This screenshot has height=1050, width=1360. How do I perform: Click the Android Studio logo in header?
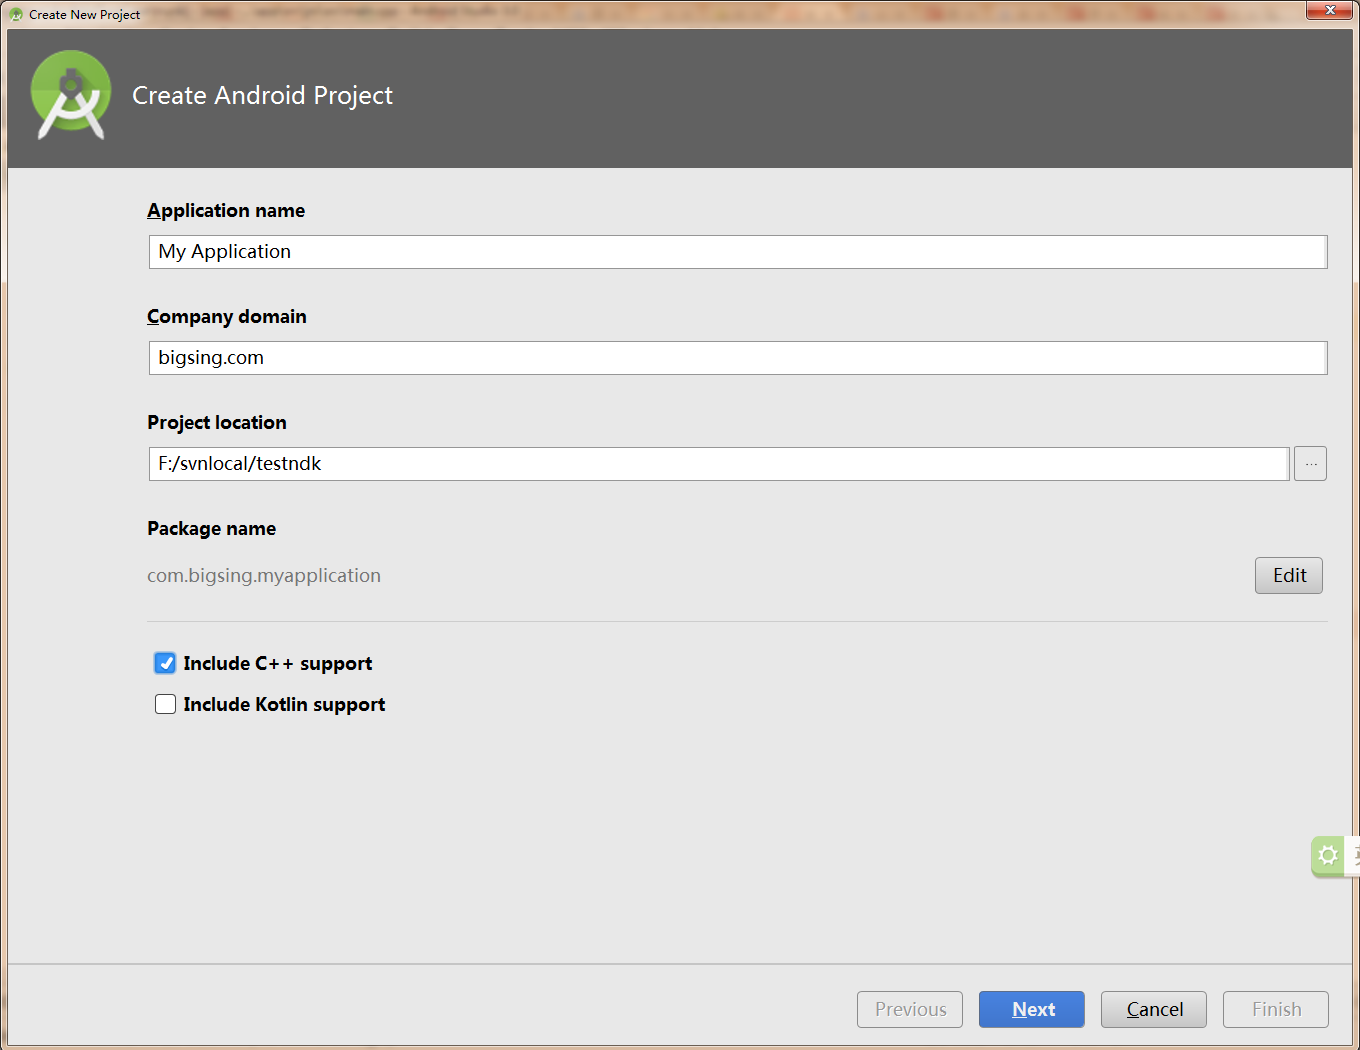(70, 95)
